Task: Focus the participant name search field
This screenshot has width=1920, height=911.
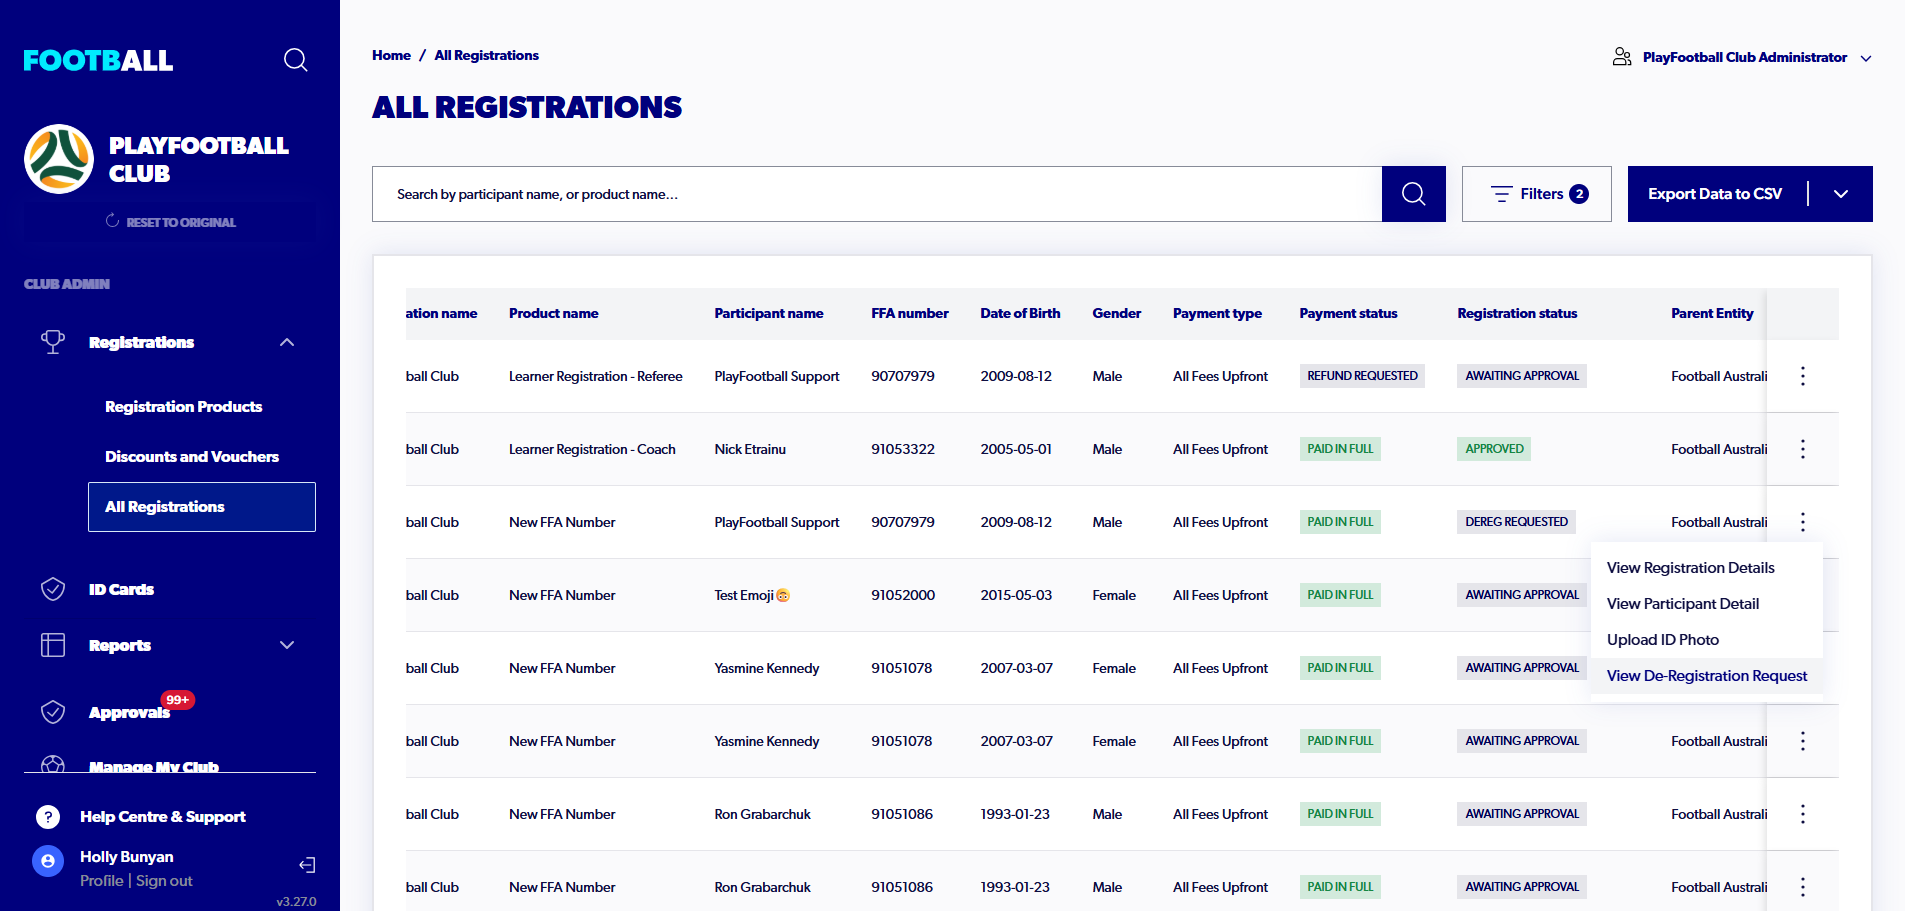Action: tap(877, 194)
